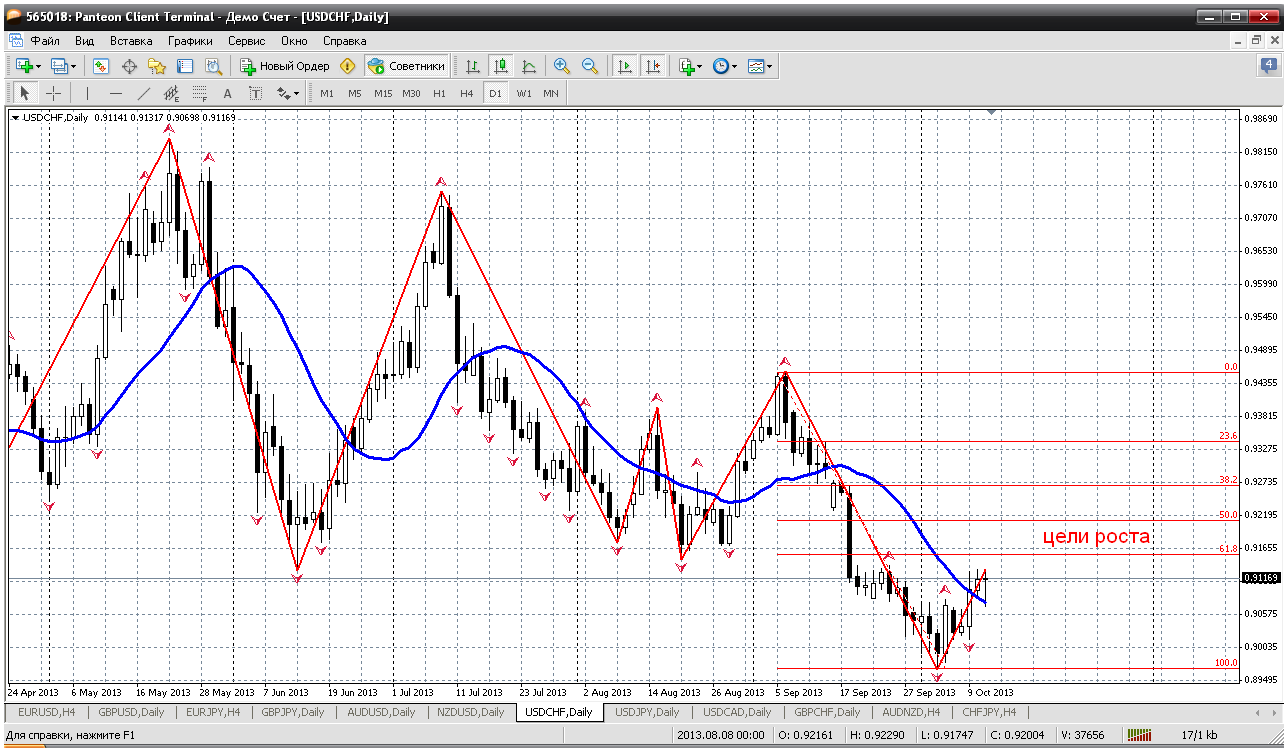This screenshot has height=748, width=1288.
Task: Open the chart window system menu icon
Action: [x=15, y=41]
